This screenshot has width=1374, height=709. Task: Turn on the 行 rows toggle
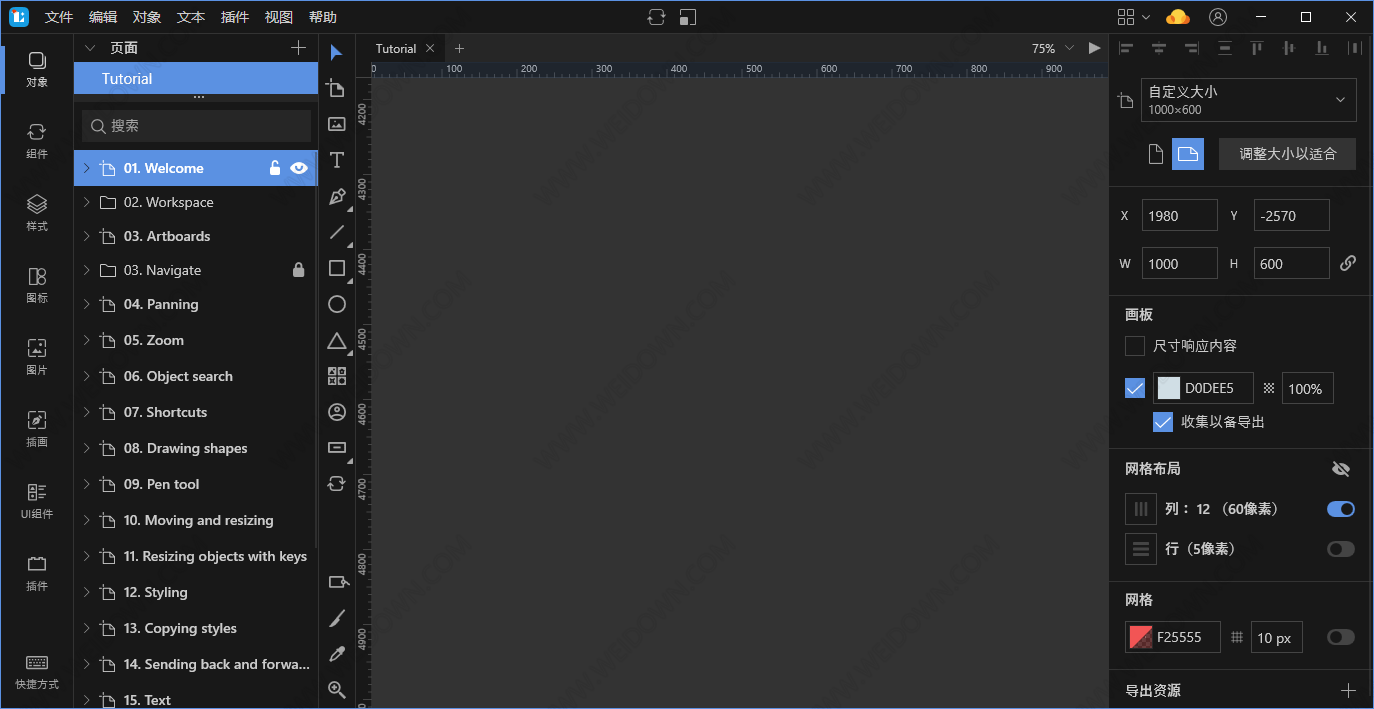pyautogui.click(x=1341, y=549)
